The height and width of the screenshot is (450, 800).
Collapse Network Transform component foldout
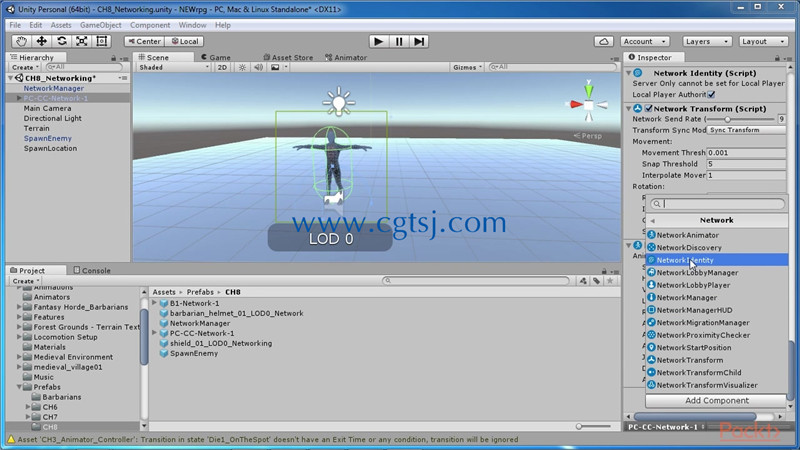click(x=629, y=108)
